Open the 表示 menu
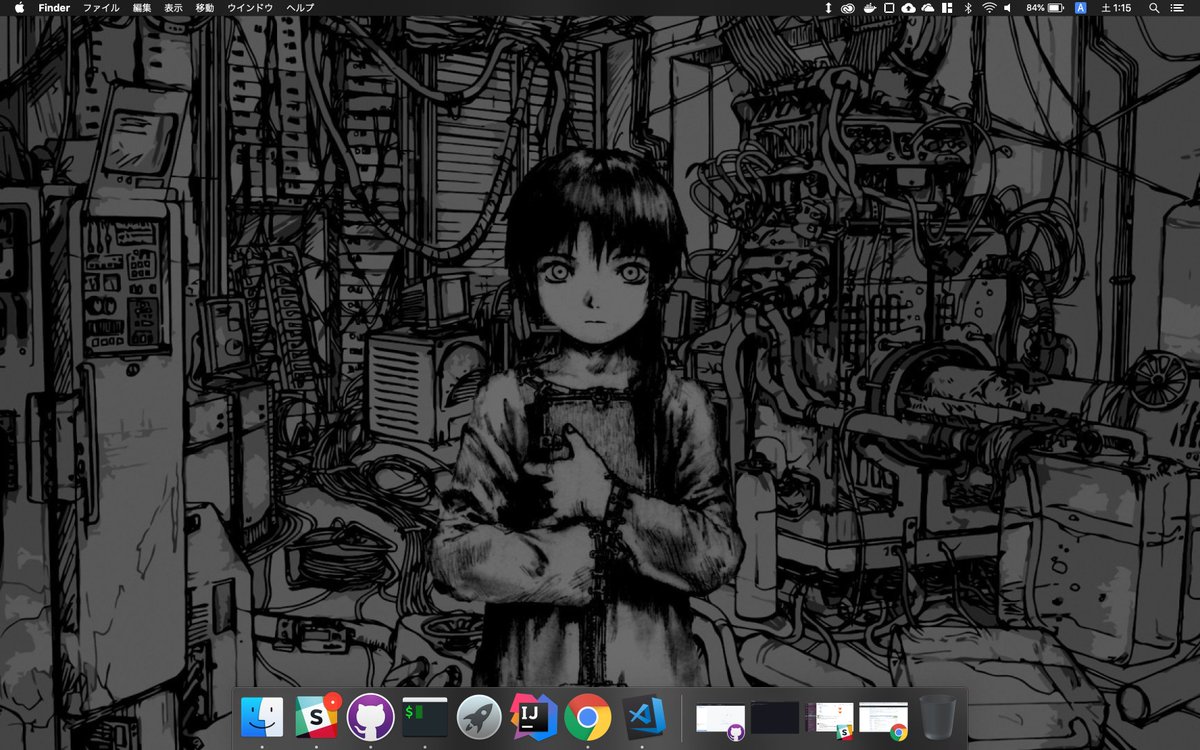This screenshot has width=1200, height=750. coord(173,8)
